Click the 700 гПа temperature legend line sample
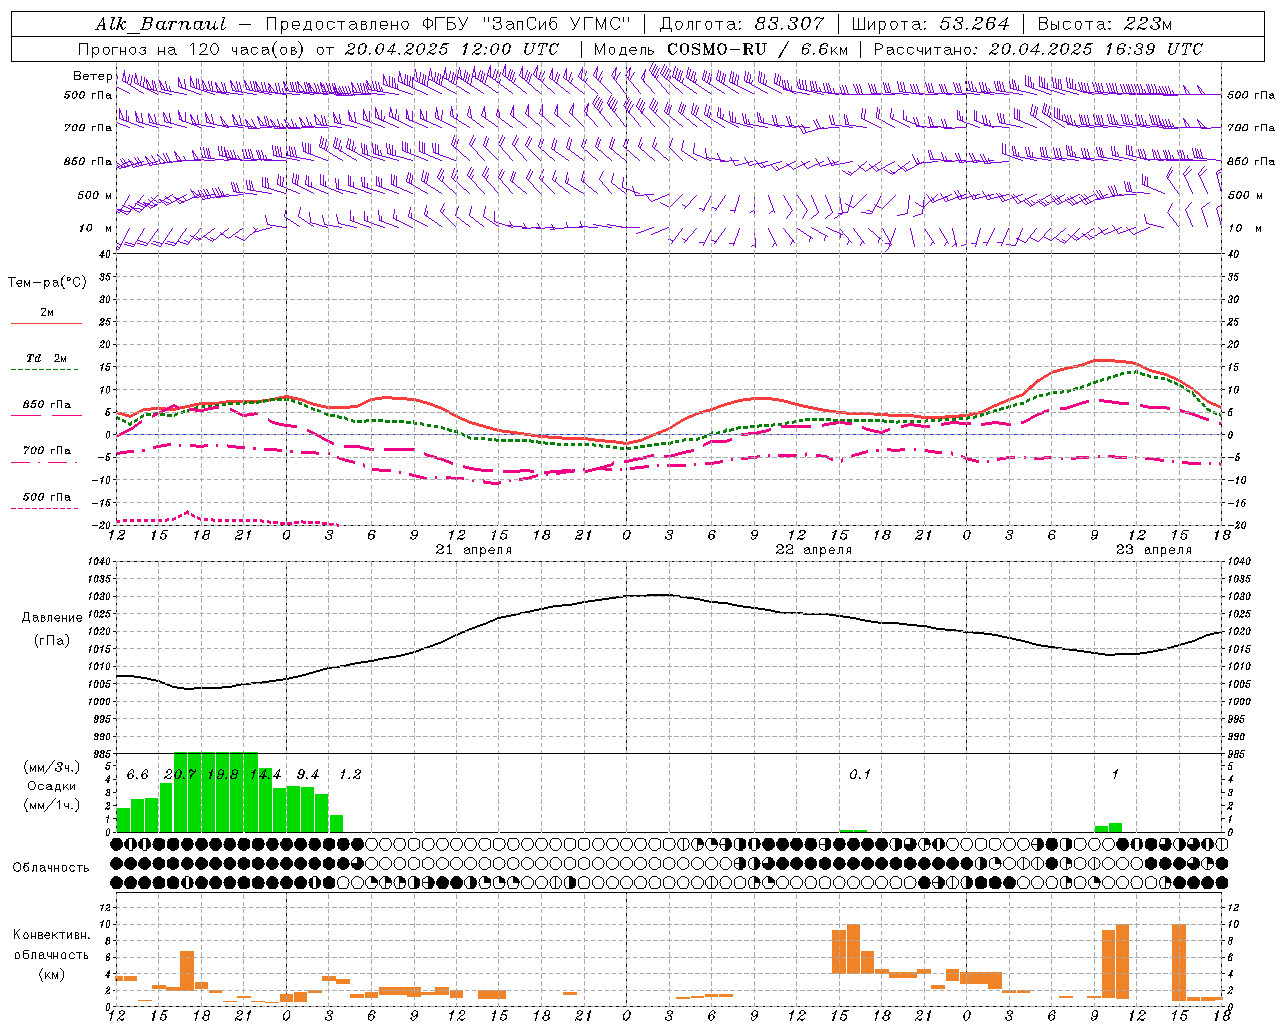Image resolution: width=1280 pixels, height=1024 pixels. click(x=46, y=463)
